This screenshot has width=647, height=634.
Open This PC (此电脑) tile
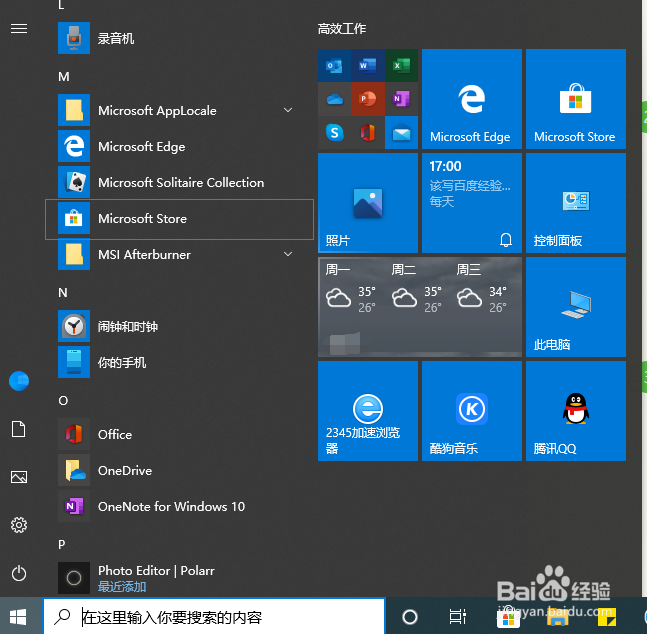click(576, 307)
